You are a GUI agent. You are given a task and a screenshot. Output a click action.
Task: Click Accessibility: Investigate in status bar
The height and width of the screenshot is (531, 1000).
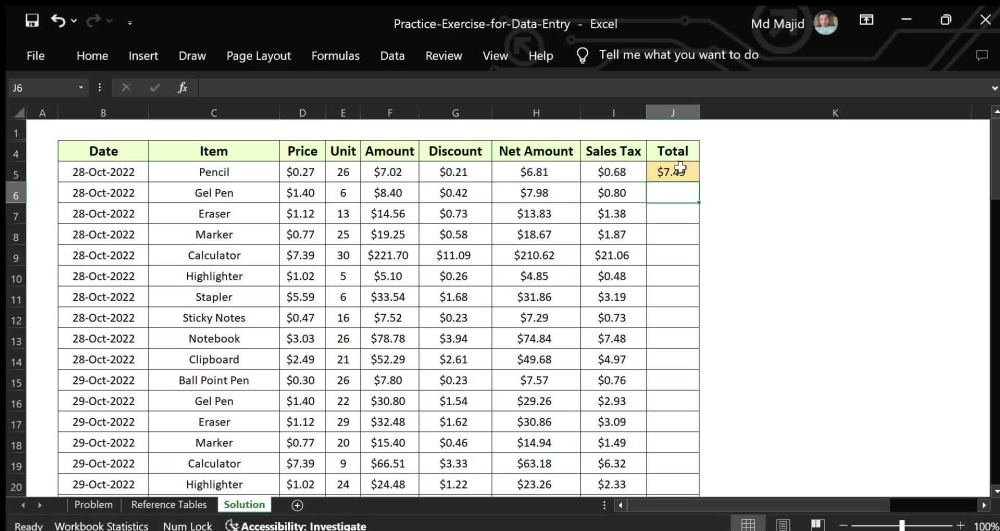(x=297, y=526)
